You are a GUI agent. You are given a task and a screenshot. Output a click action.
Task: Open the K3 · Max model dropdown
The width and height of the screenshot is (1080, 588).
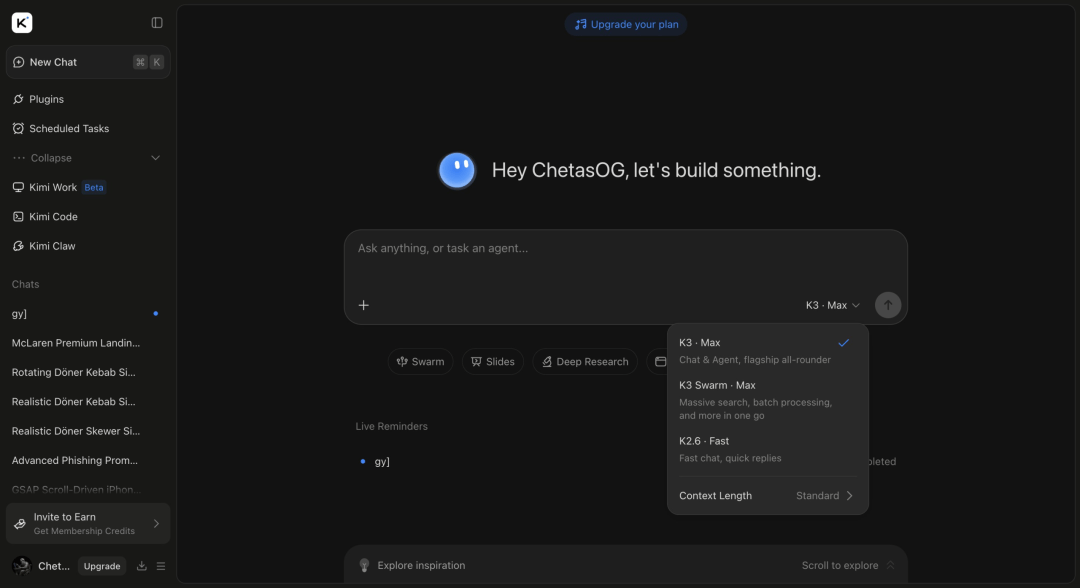pyautogui.click(x=833, y=305)
